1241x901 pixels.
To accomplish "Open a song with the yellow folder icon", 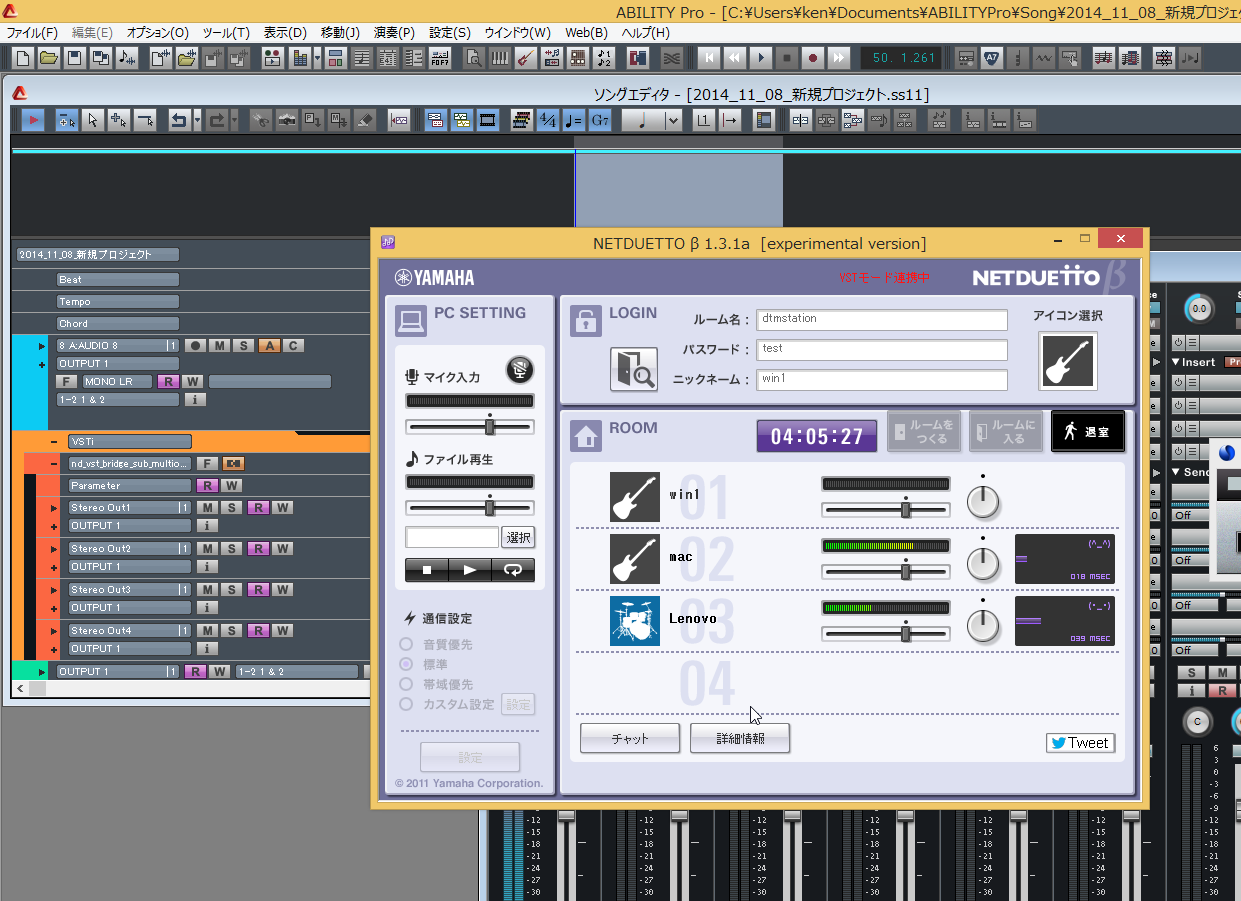I will 48,58.
